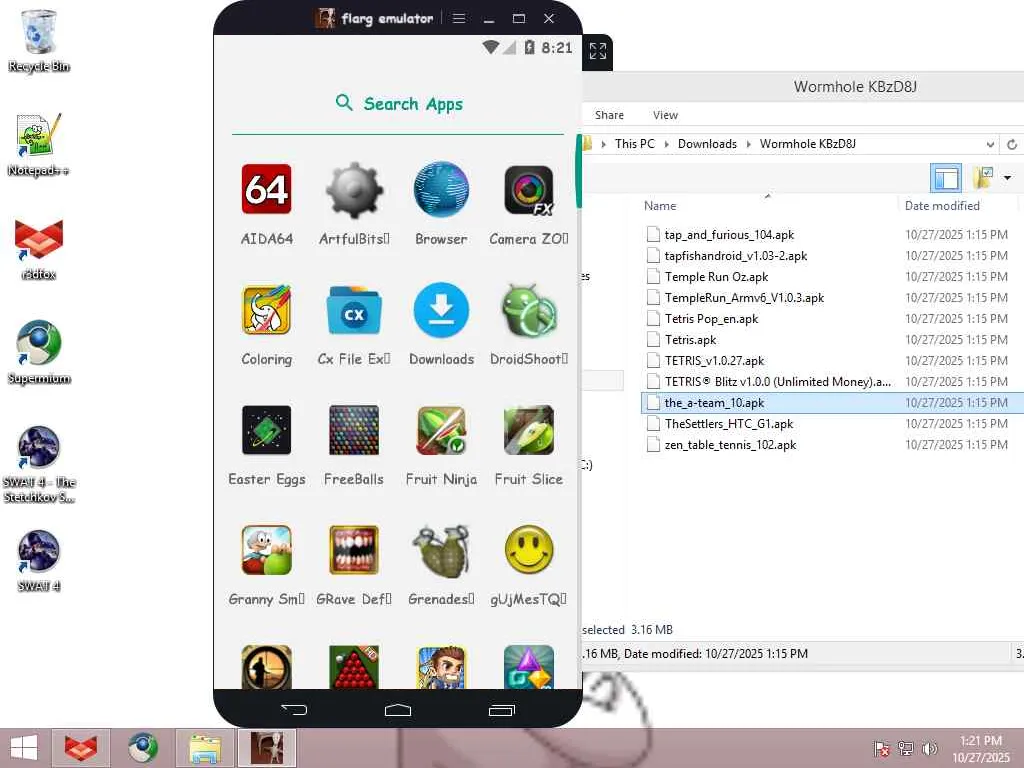Sort files by the Name column

point(660,206)
